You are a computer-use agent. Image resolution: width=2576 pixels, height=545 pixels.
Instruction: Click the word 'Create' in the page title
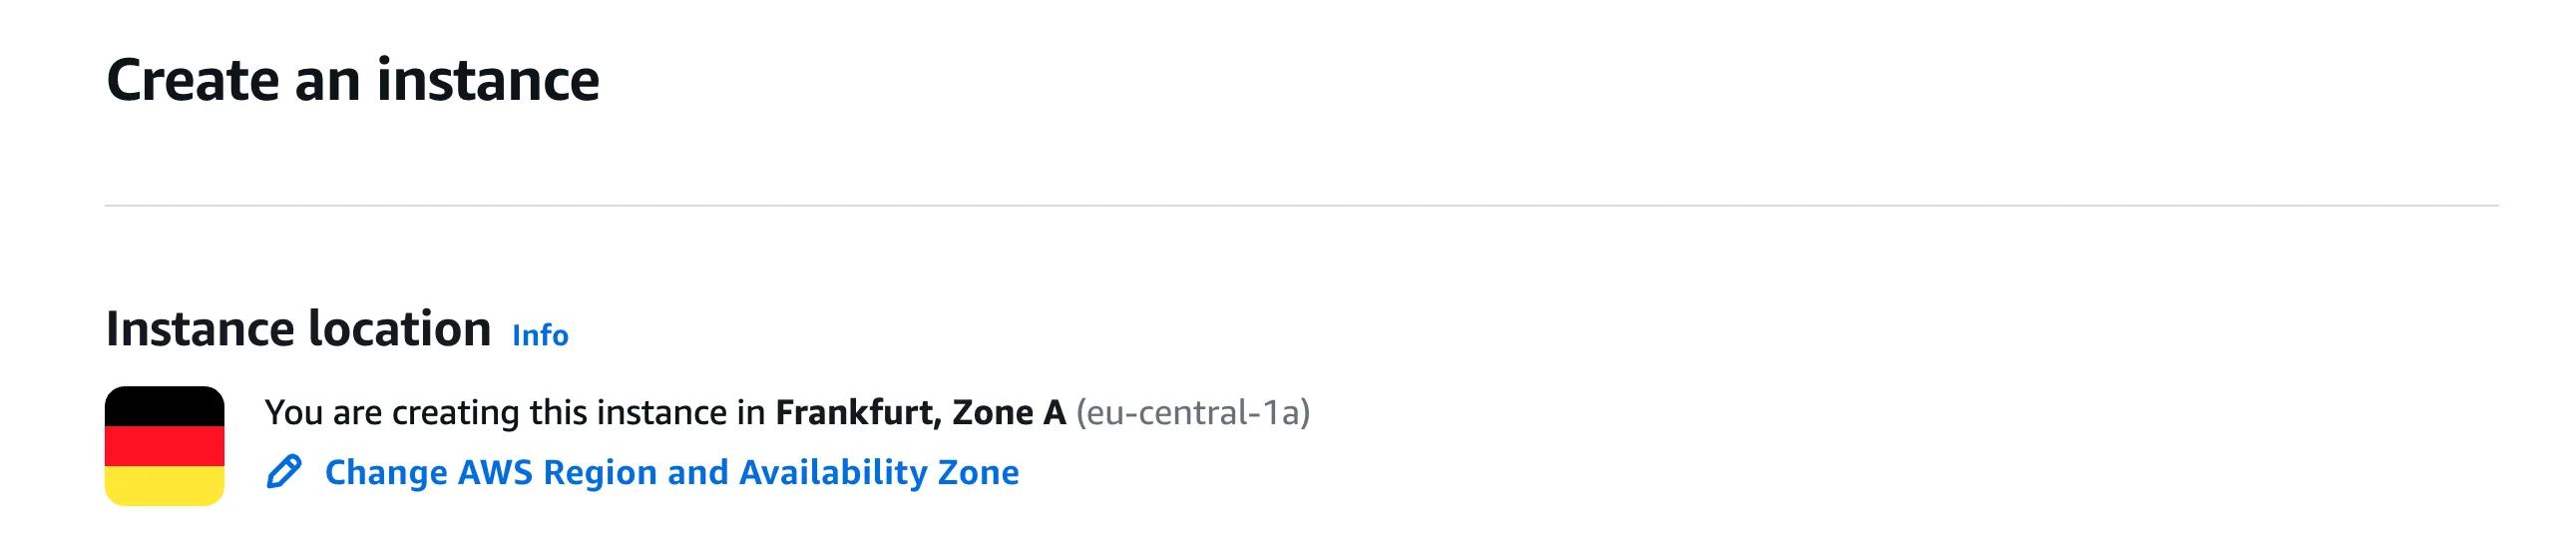[193, 80]
